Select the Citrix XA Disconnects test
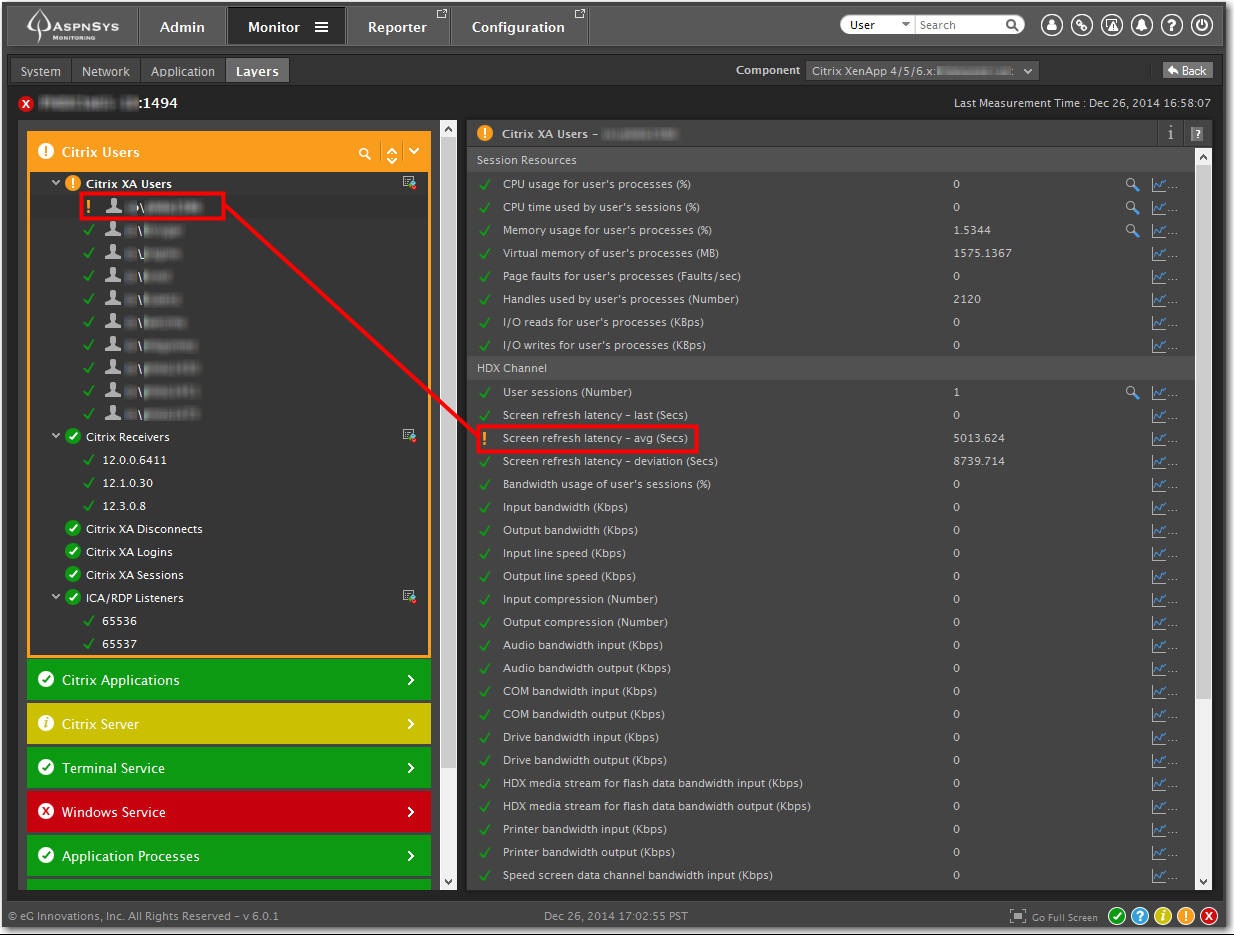Viewport: 1234px width, 935px height. (144, 529)
